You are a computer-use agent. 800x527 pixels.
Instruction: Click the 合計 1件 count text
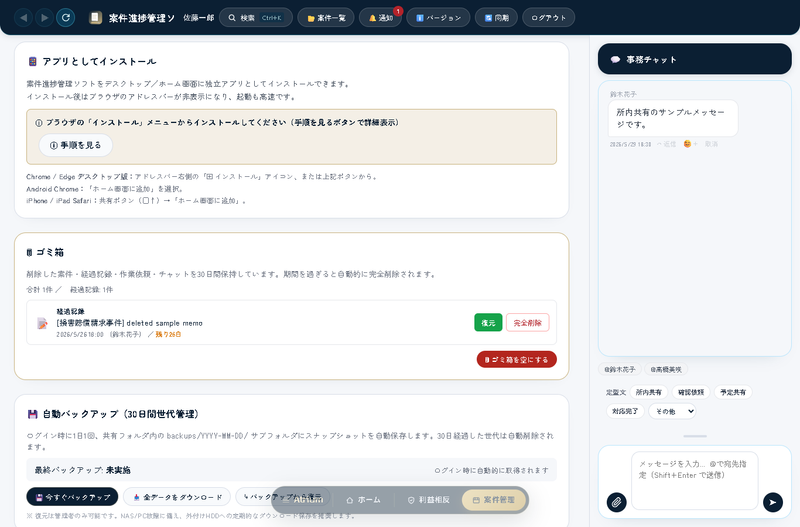(x=40, y=290)
